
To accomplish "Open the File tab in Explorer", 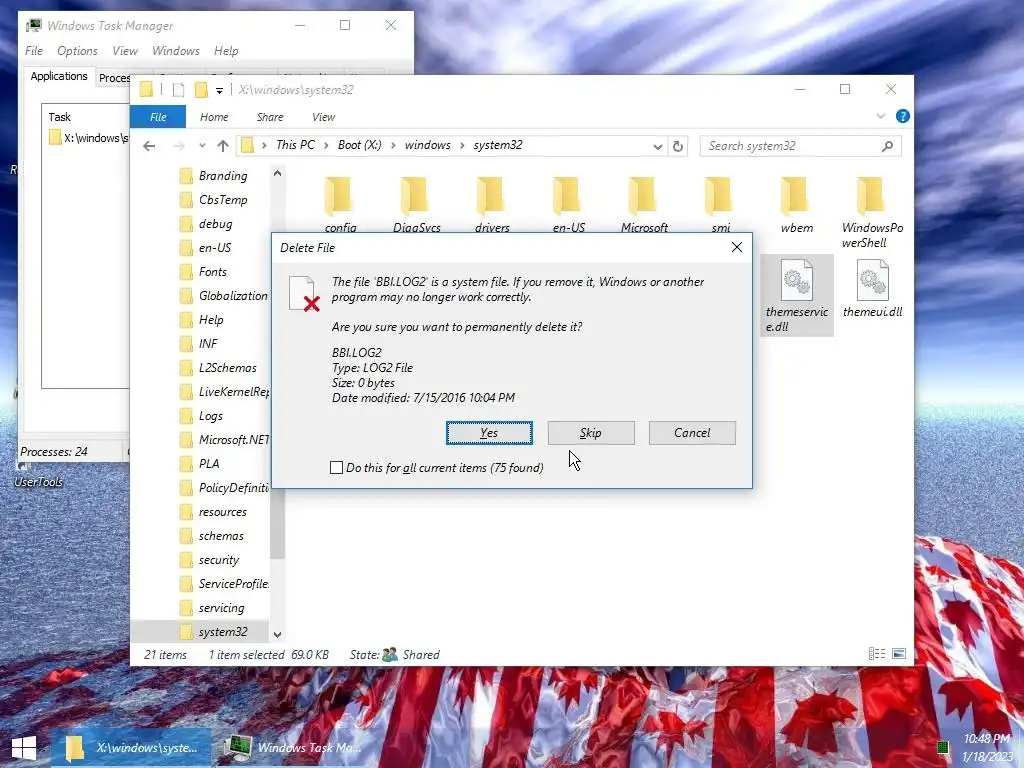I will 158,117.
